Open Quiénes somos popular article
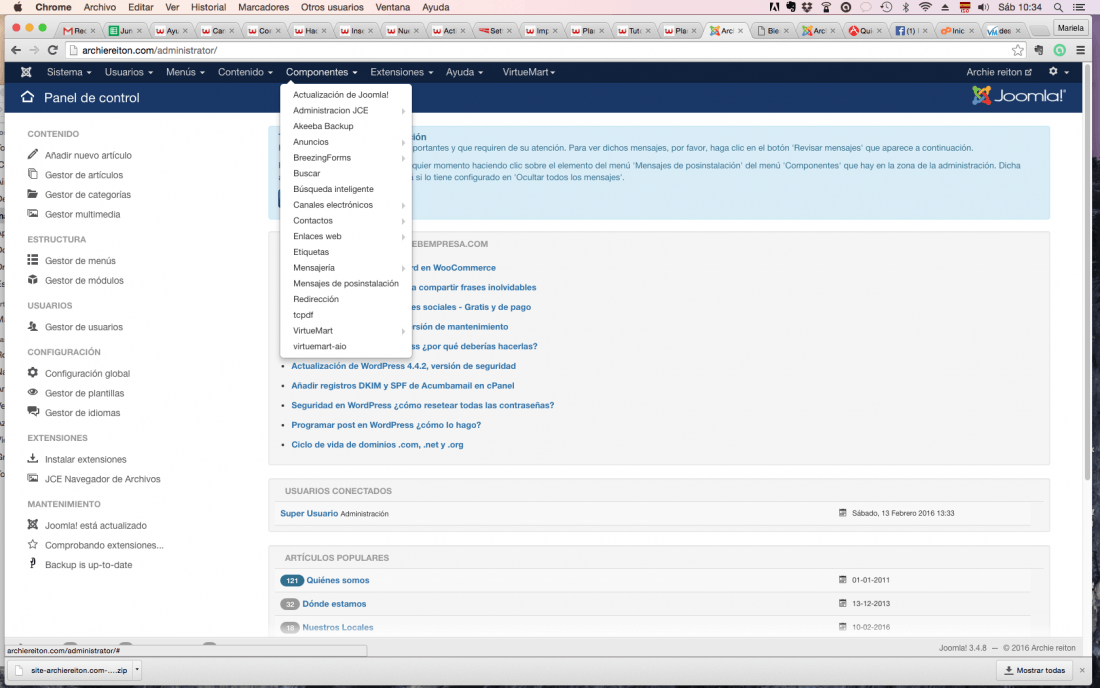 [337, 580]
